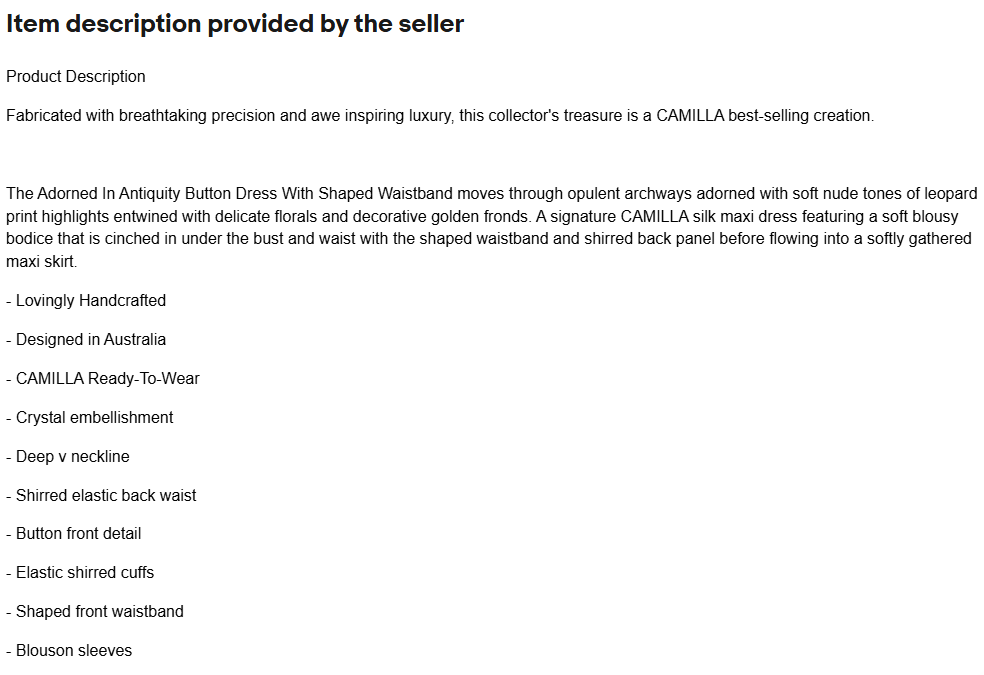Viewport: 984px width, 675px height.
Task: Click 'Elastic shirred cuffs' bullet
Action: (x=80, y=573)
